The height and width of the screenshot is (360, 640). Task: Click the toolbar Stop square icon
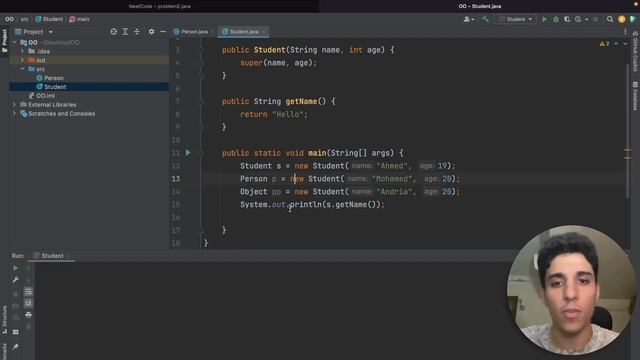pyautogui.click(x=596, y=19)
